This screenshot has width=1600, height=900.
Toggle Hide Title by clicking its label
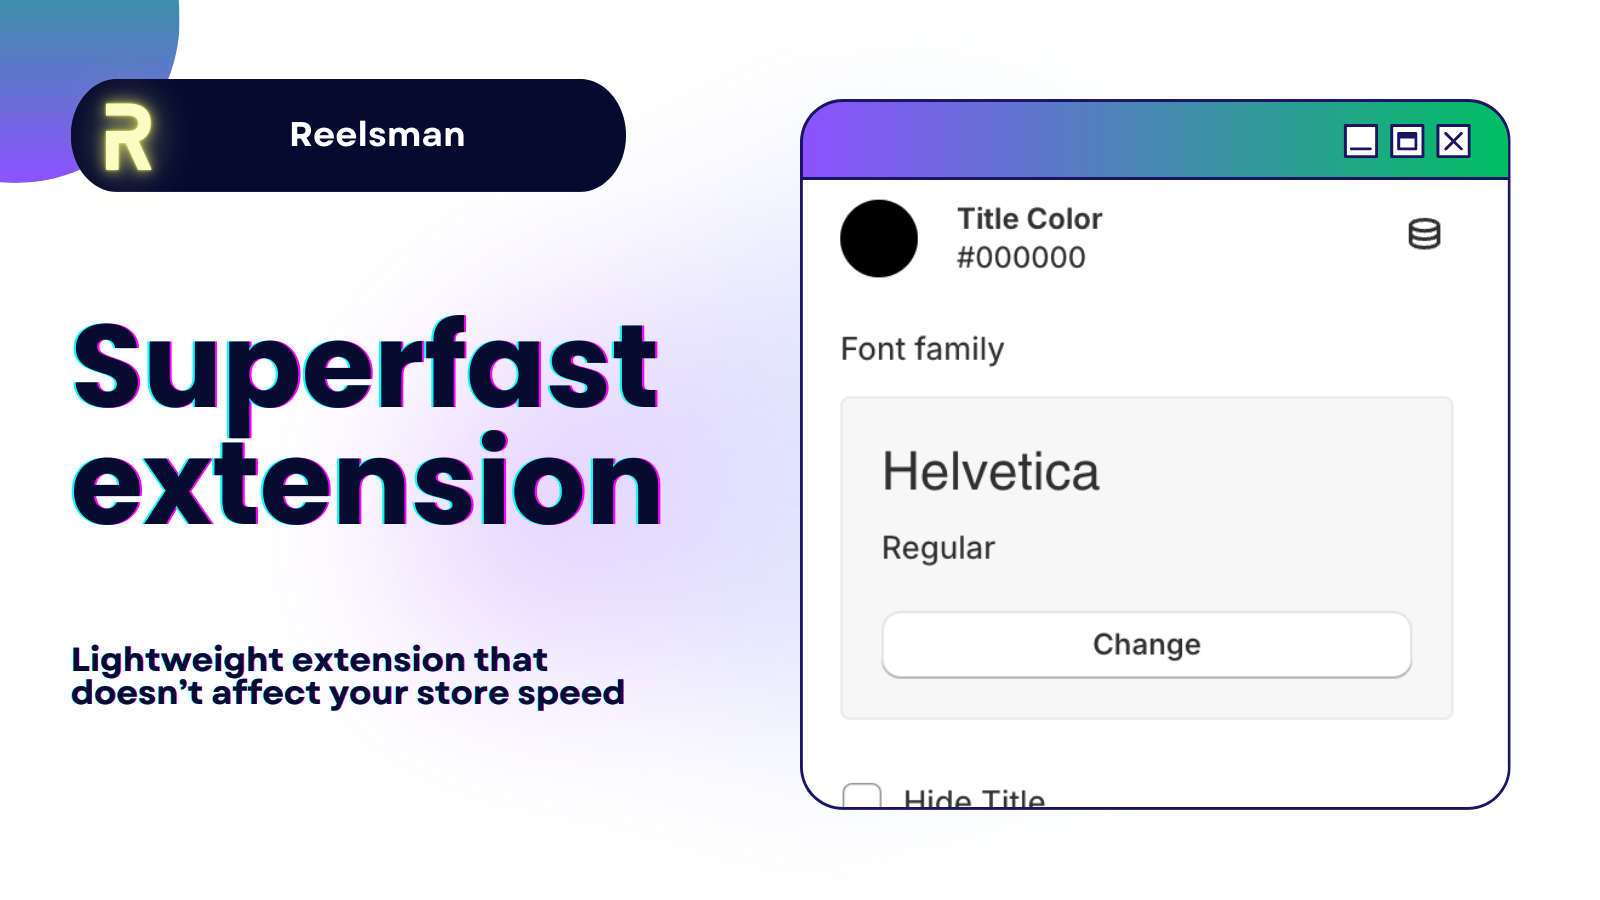(x=975, y=800)
